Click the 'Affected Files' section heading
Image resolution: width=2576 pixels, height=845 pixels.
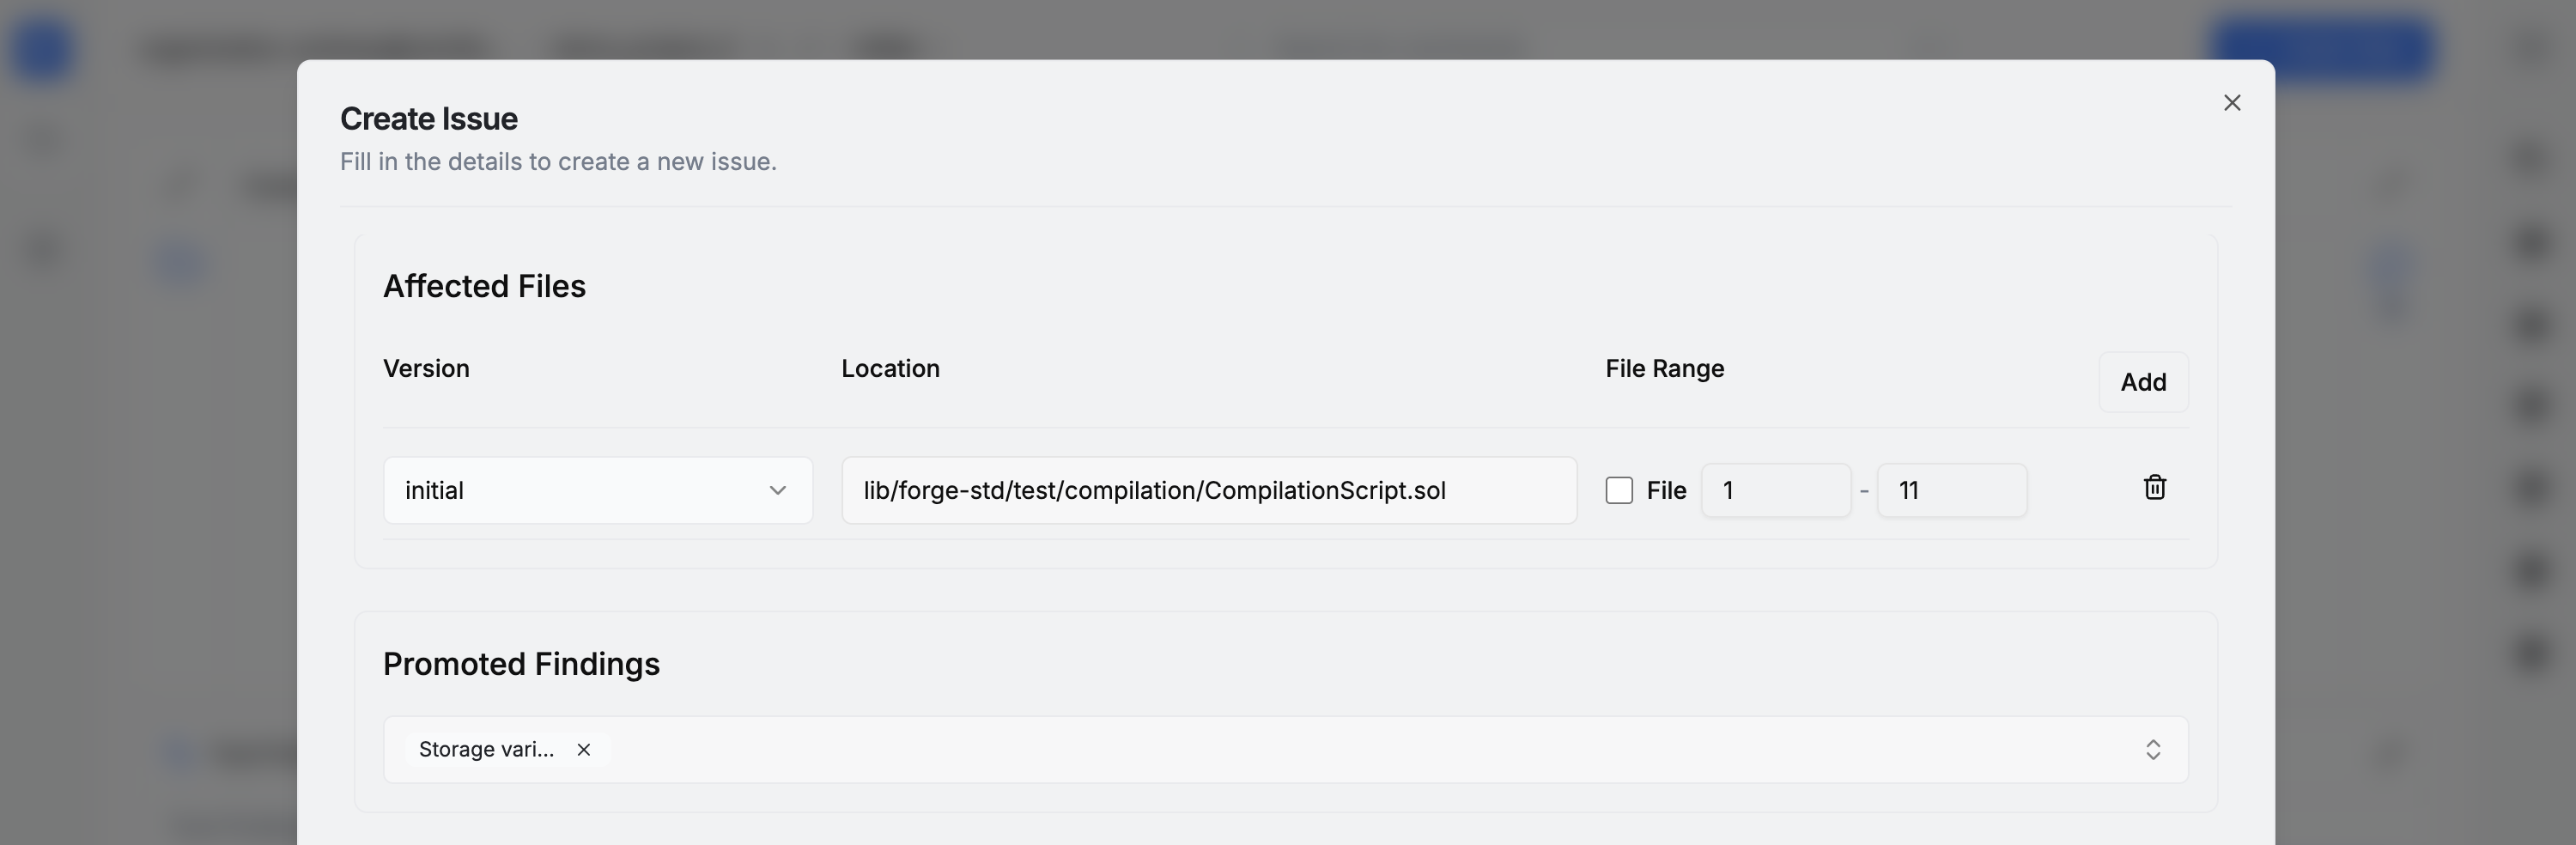[484, 287]
